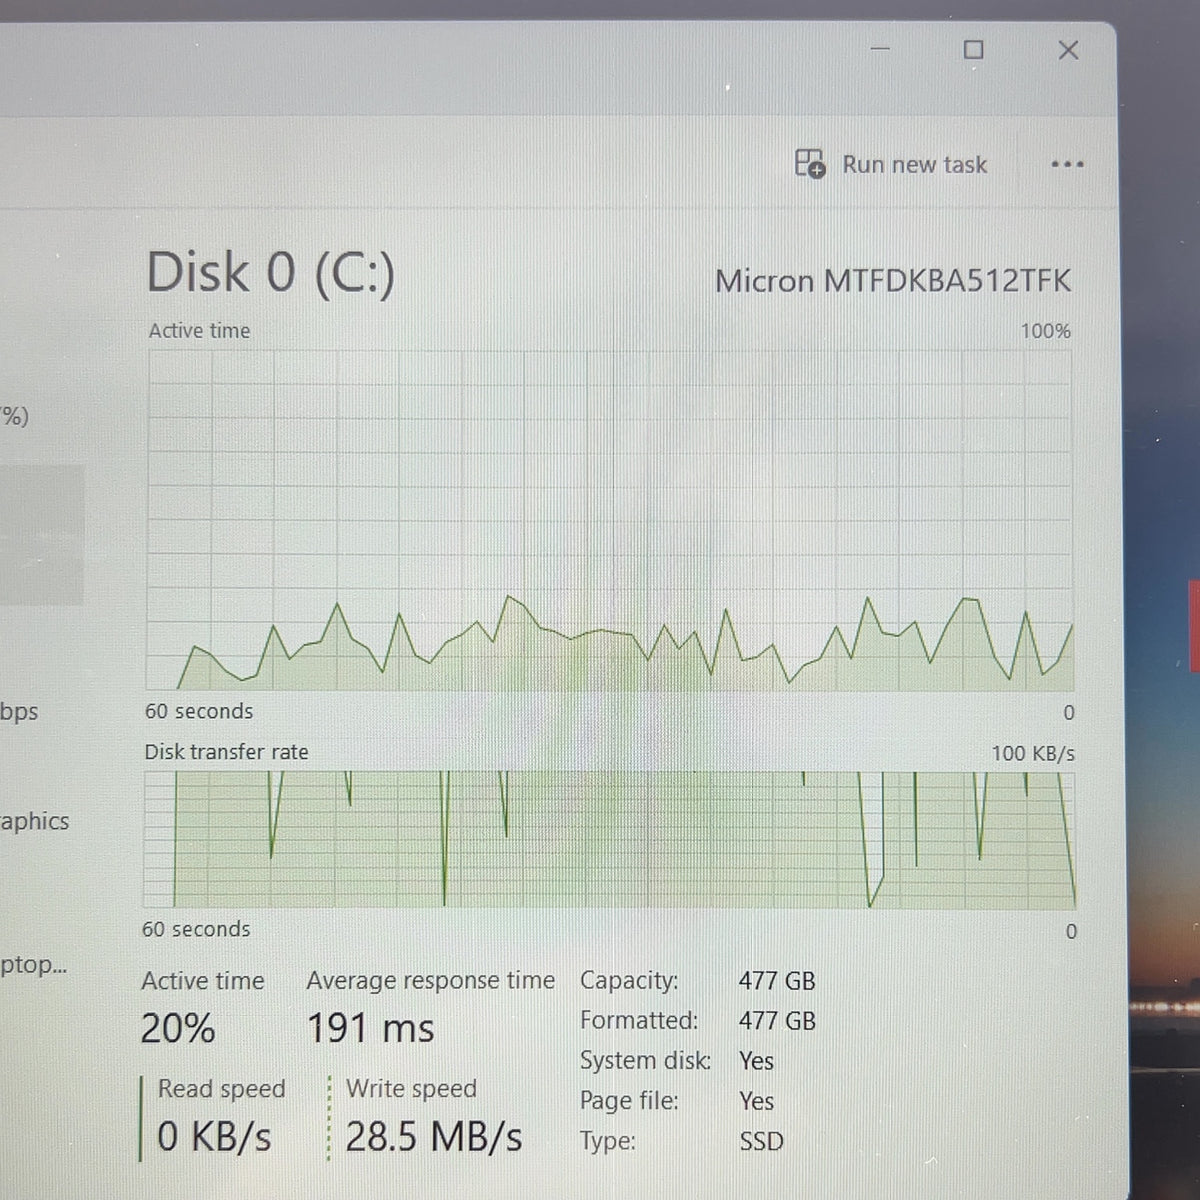
Task: Minimize the Task Manager window
Action: [x=881, y=48]
